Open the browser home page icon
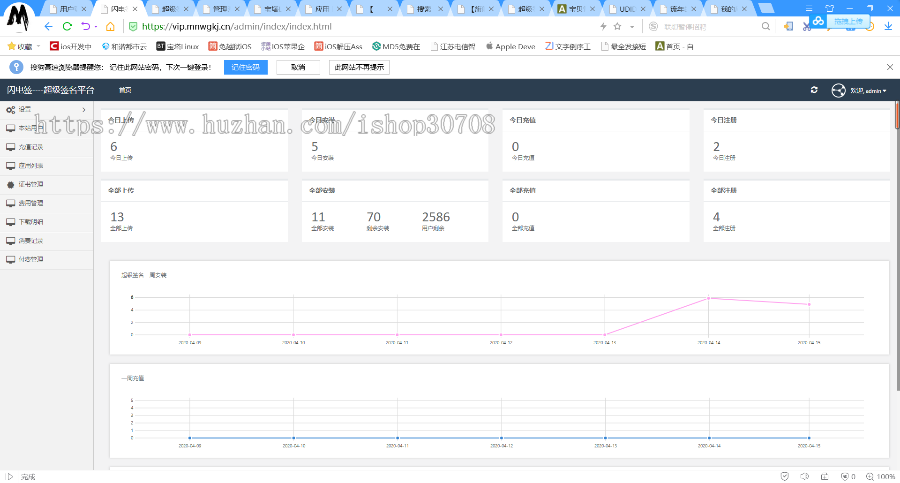900x483 pixels. (110, 26)
